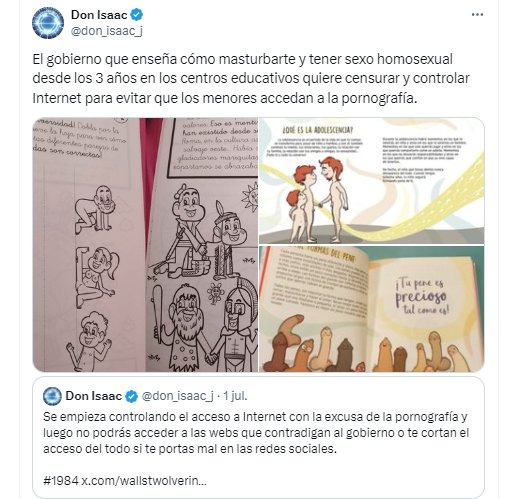The height and width of the screenshot is (499, 508).
Task: Click the #1984 hashtag
Action: (x=61, y=481)
